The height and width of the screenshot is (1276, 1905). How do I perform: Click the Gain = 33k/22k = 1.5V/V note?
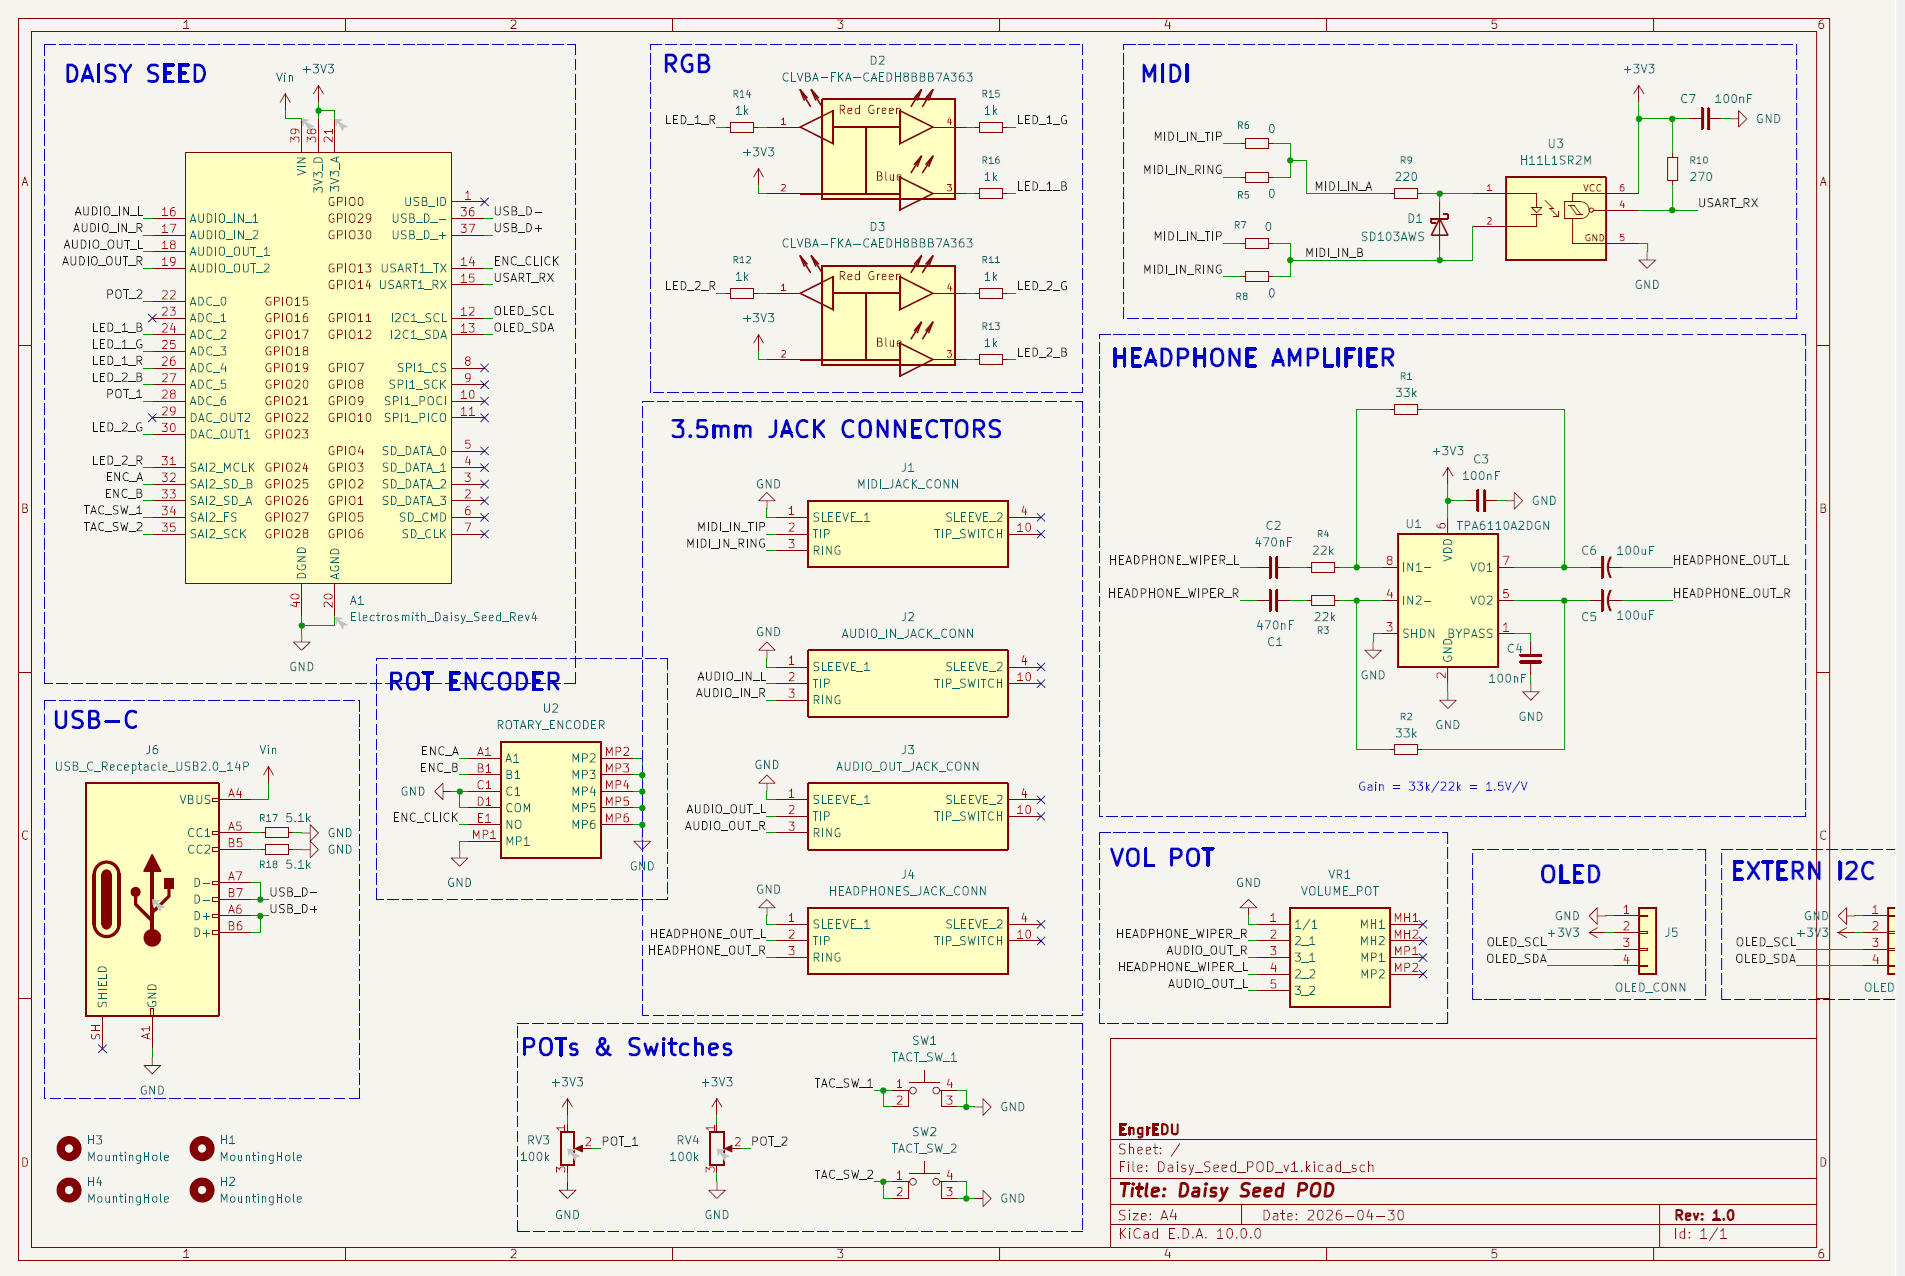[x=1442, y=787]
